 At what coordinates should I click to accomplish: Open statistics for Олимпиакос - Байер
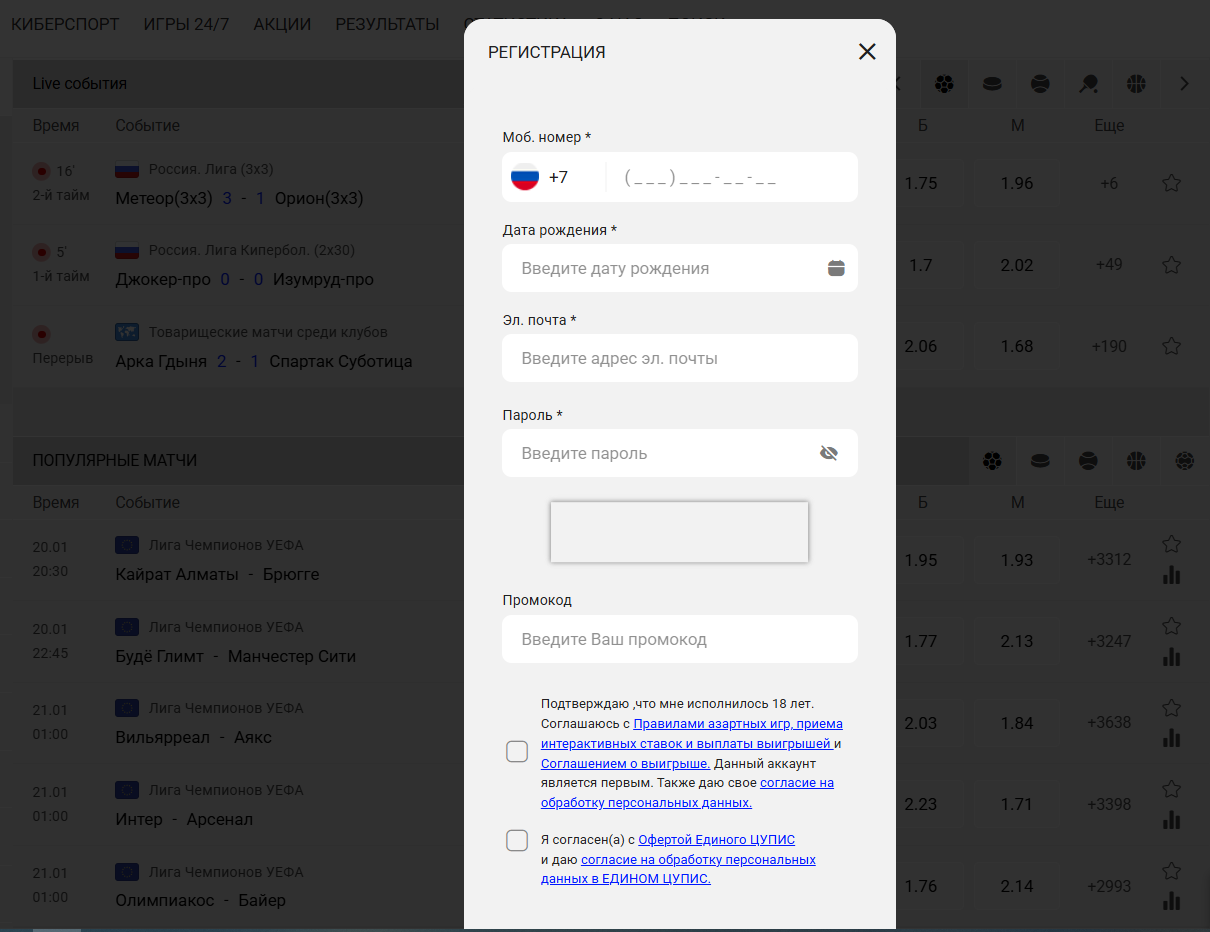pyautogui.click(x=1171, y=903)
